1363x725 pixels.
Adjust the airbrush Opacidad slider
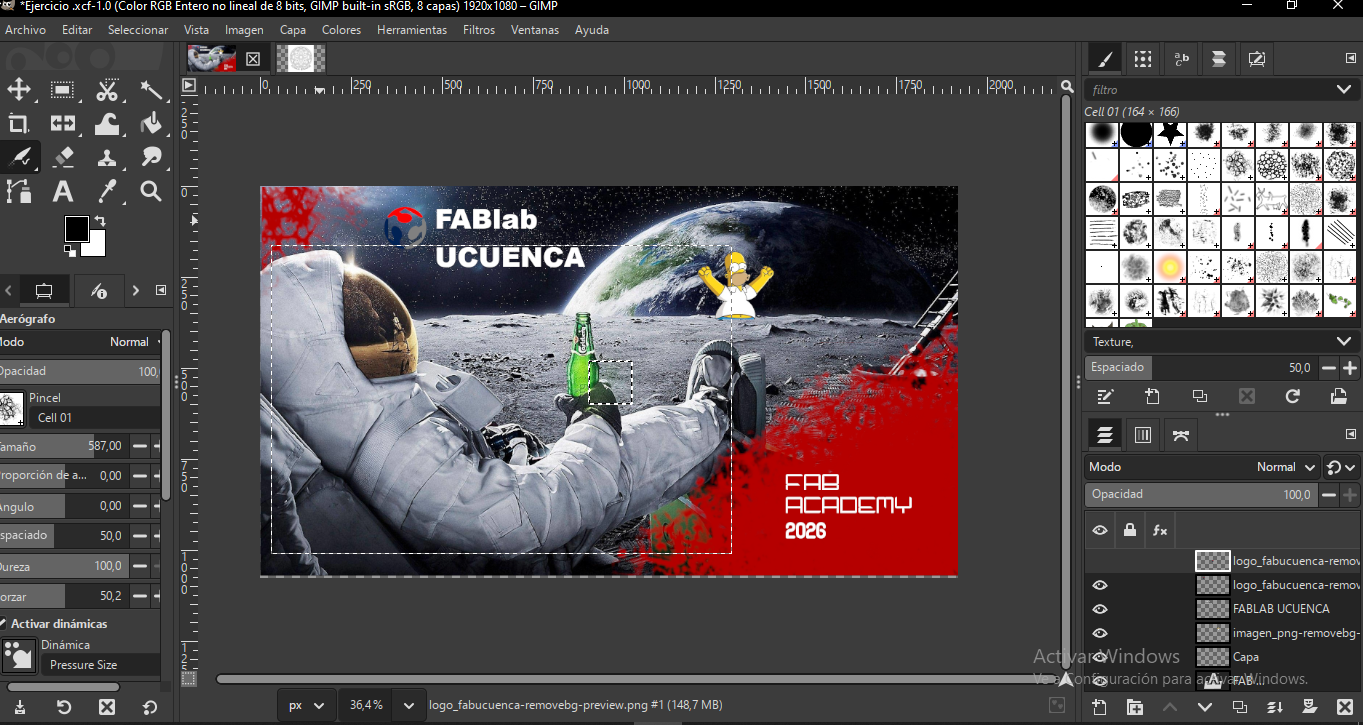point(80,371)
